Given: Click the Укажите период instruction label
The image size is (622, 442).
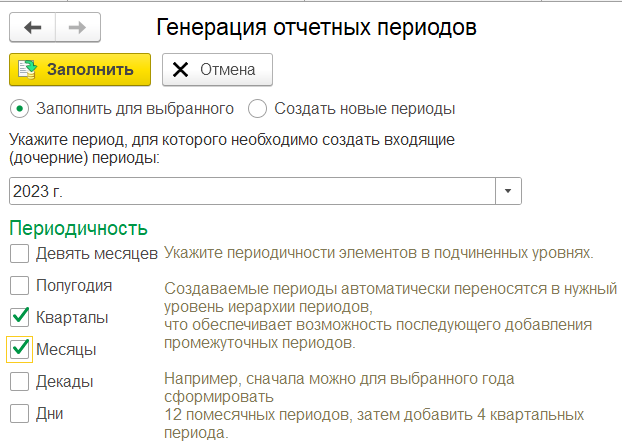Looking at the screenshot, I should coord(232,149).
